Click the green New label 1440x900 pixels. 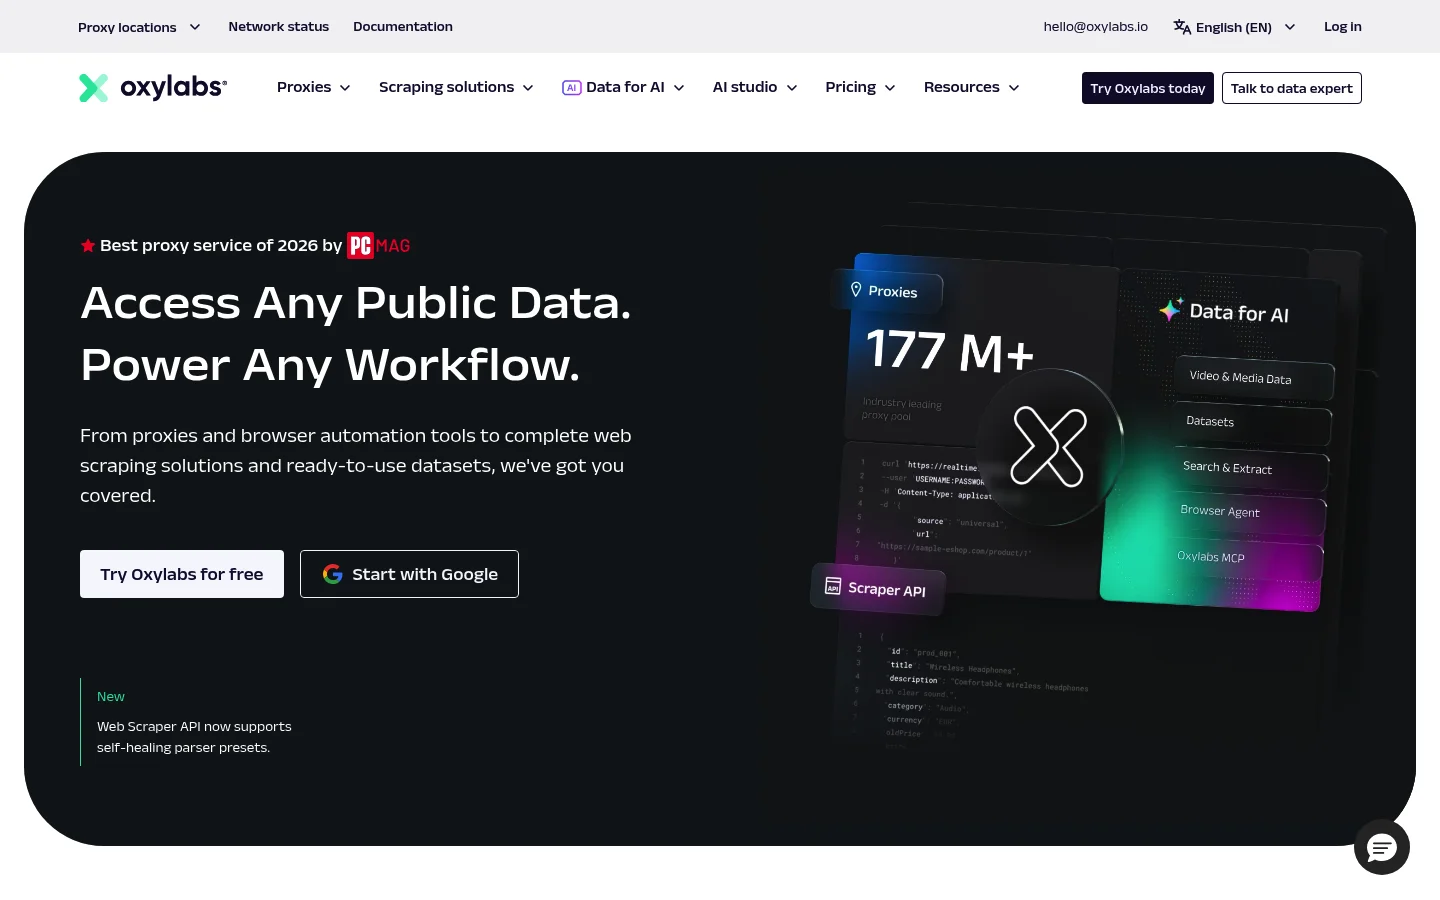[x=111, y=696]
